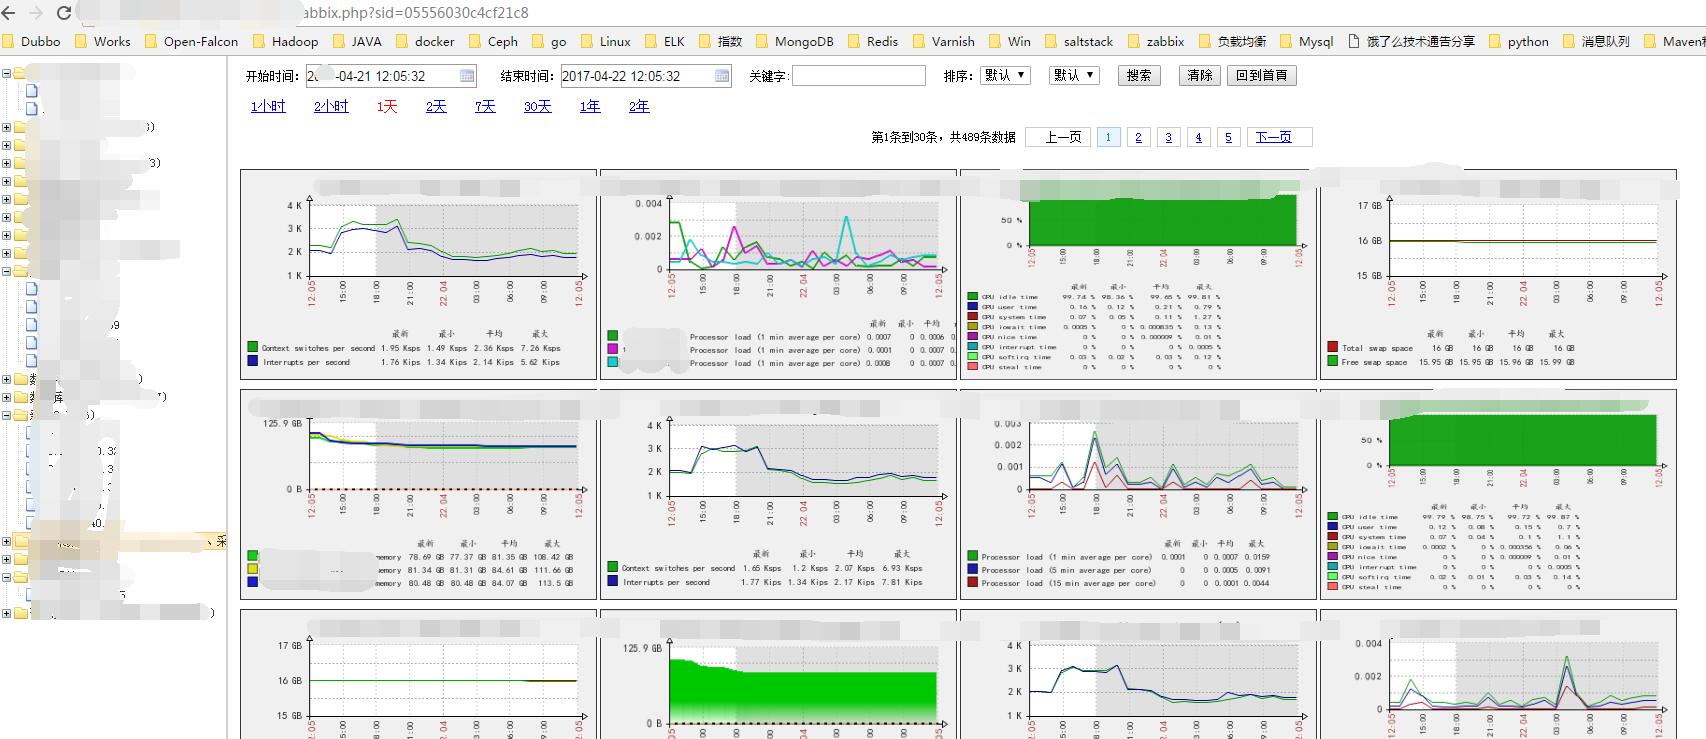Open the 消息队列 bookmark folder
The width and height of the screenshot is (1706, 739).
[1596, 41]
